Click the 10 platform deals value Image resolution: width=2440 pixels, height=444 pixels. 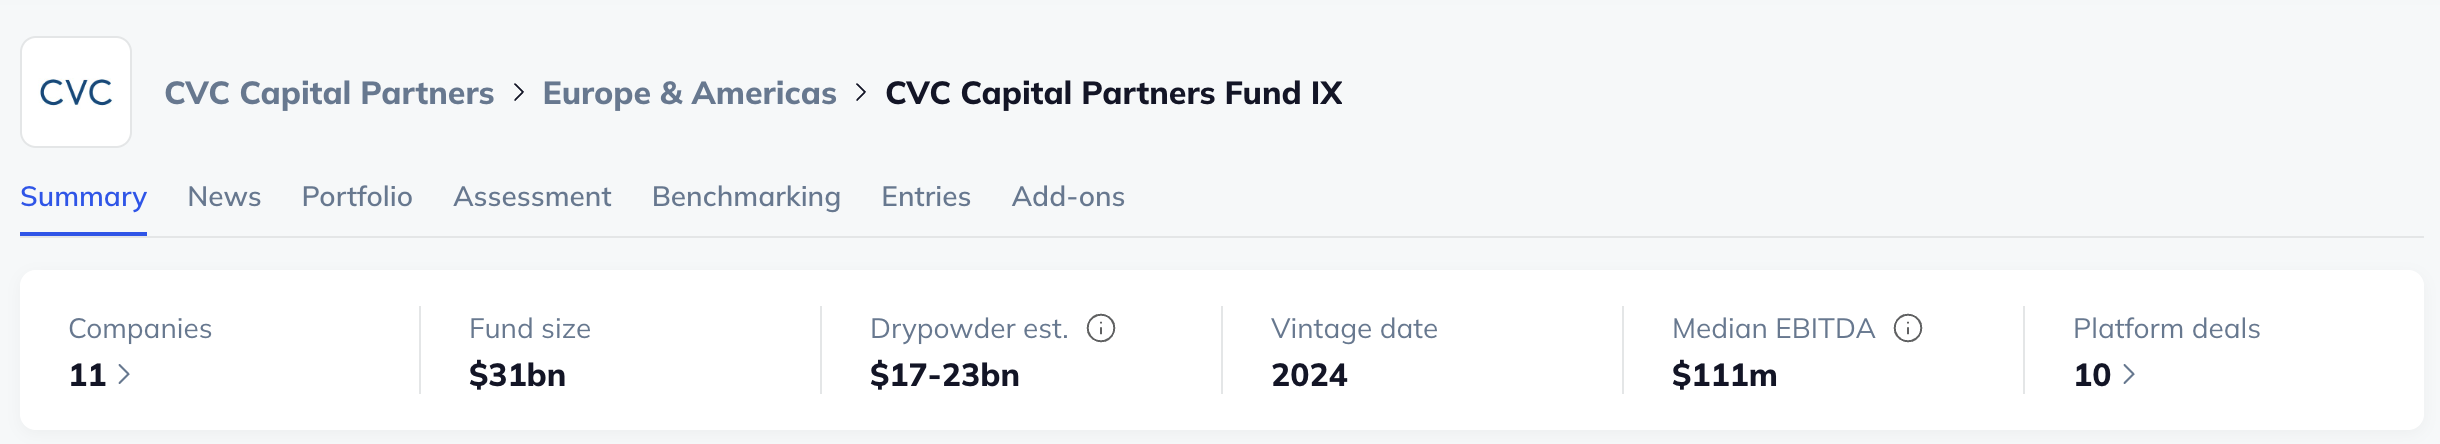pos(2091,375)
